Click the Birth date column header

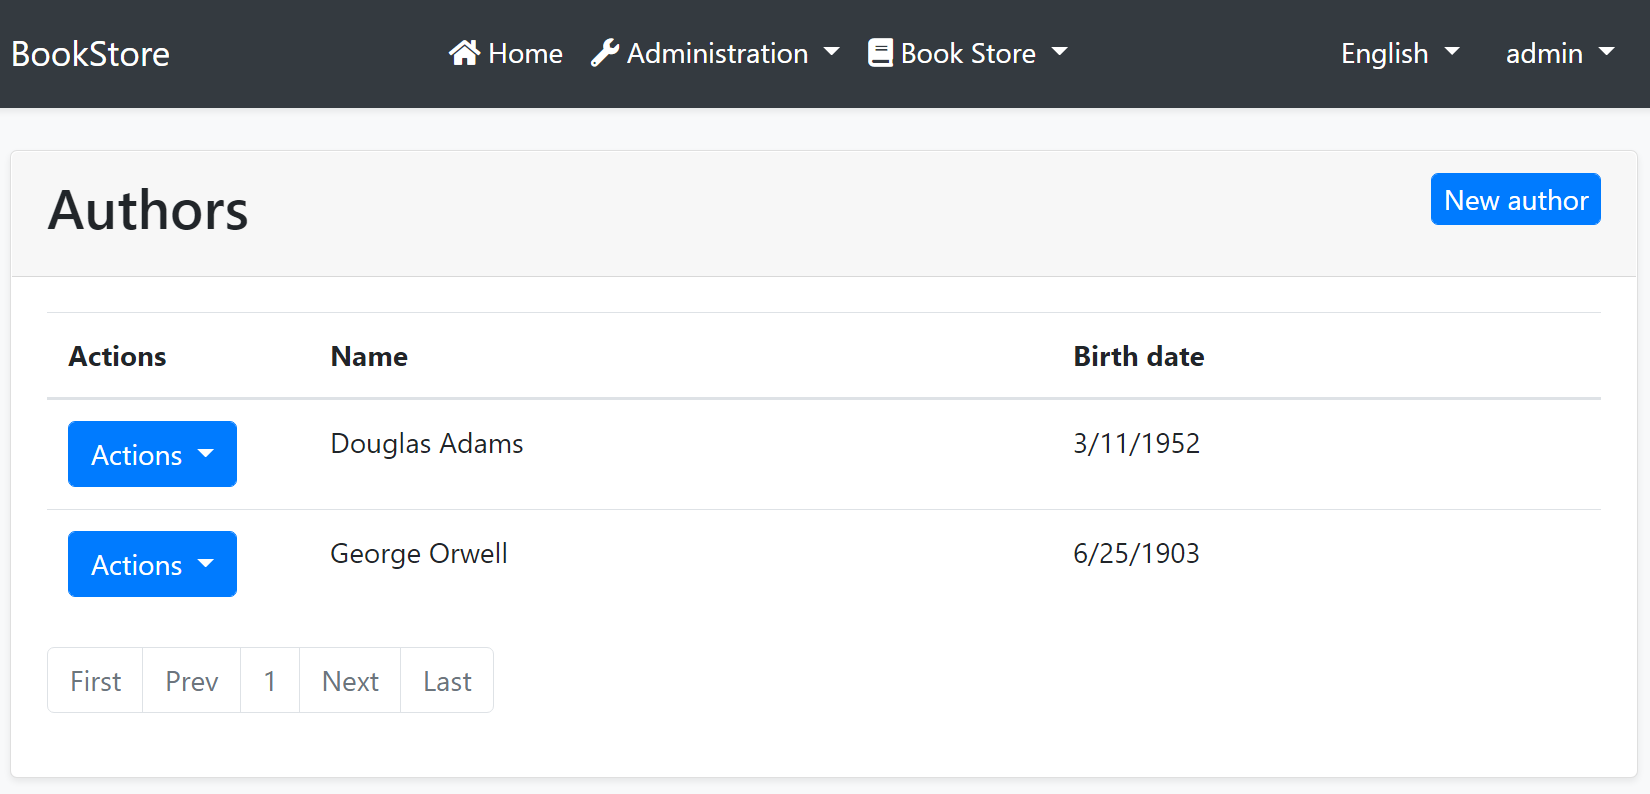(1138, 356)
